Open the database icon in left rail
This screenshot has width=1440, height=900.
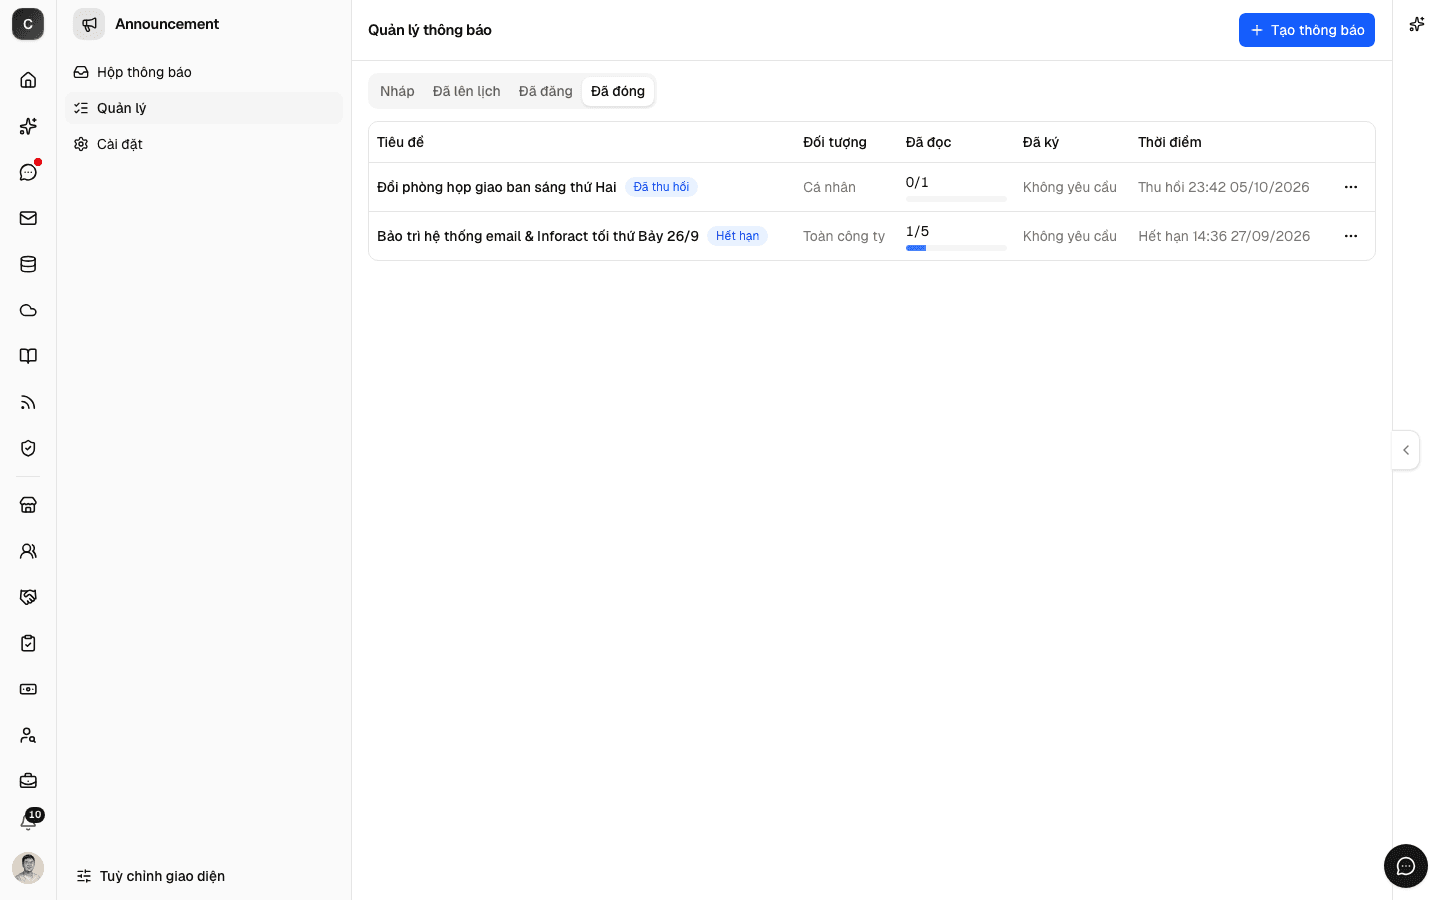pyautogui.click(x=28, y=264)
